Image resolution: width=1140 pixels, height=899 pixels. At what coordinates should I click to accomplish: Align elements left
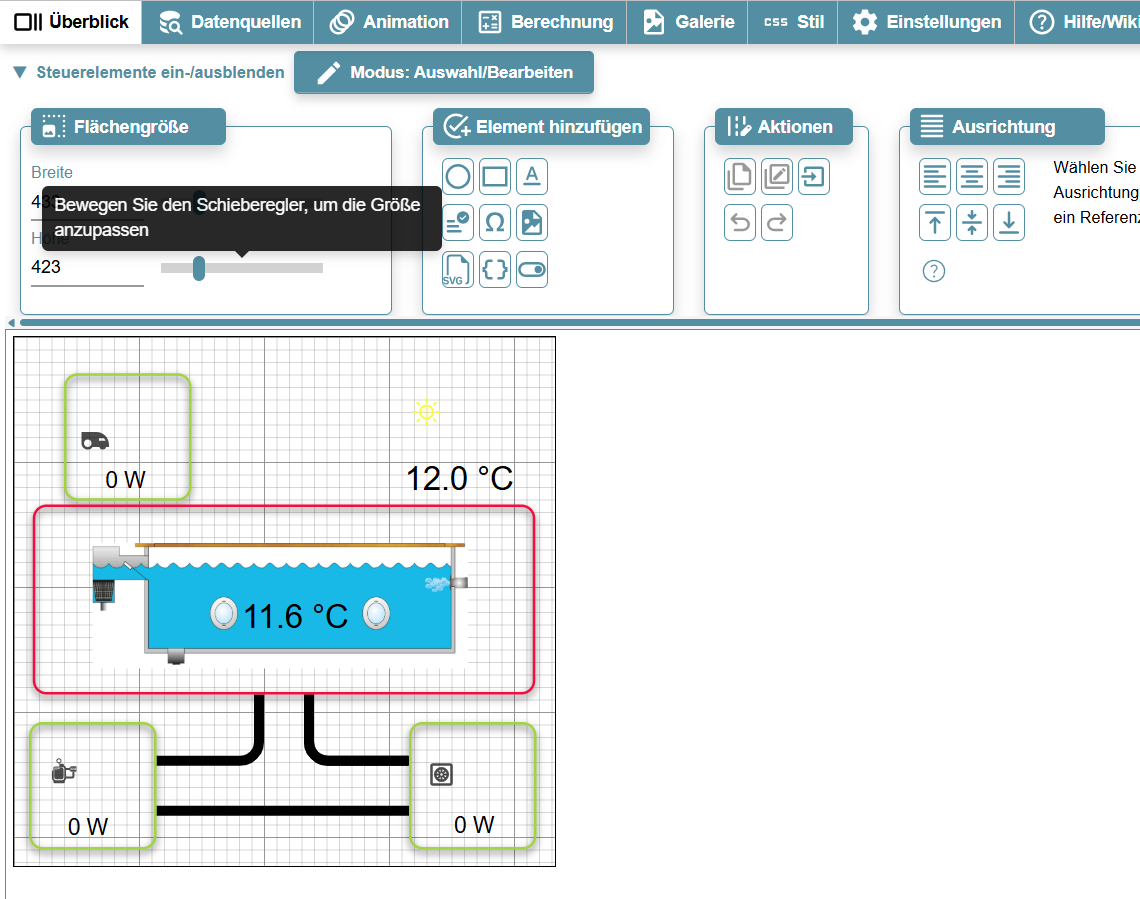pyautogui.click(x=935, y=177)
